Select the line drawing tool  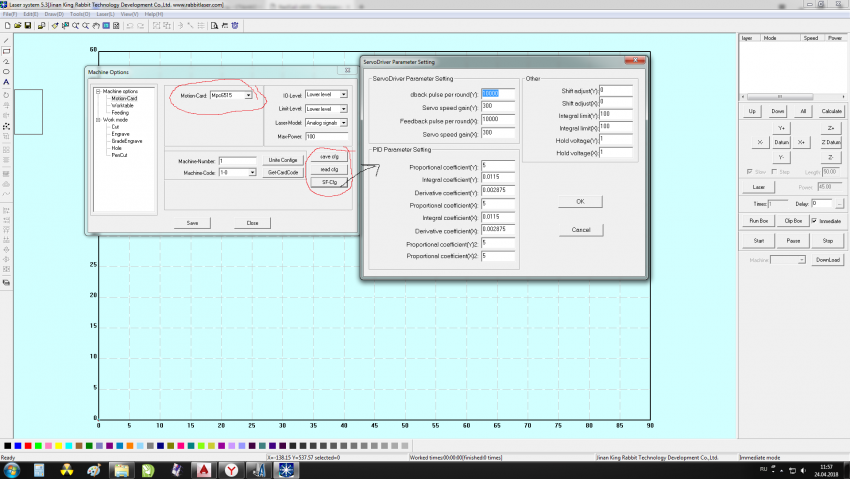pos(6,41)
